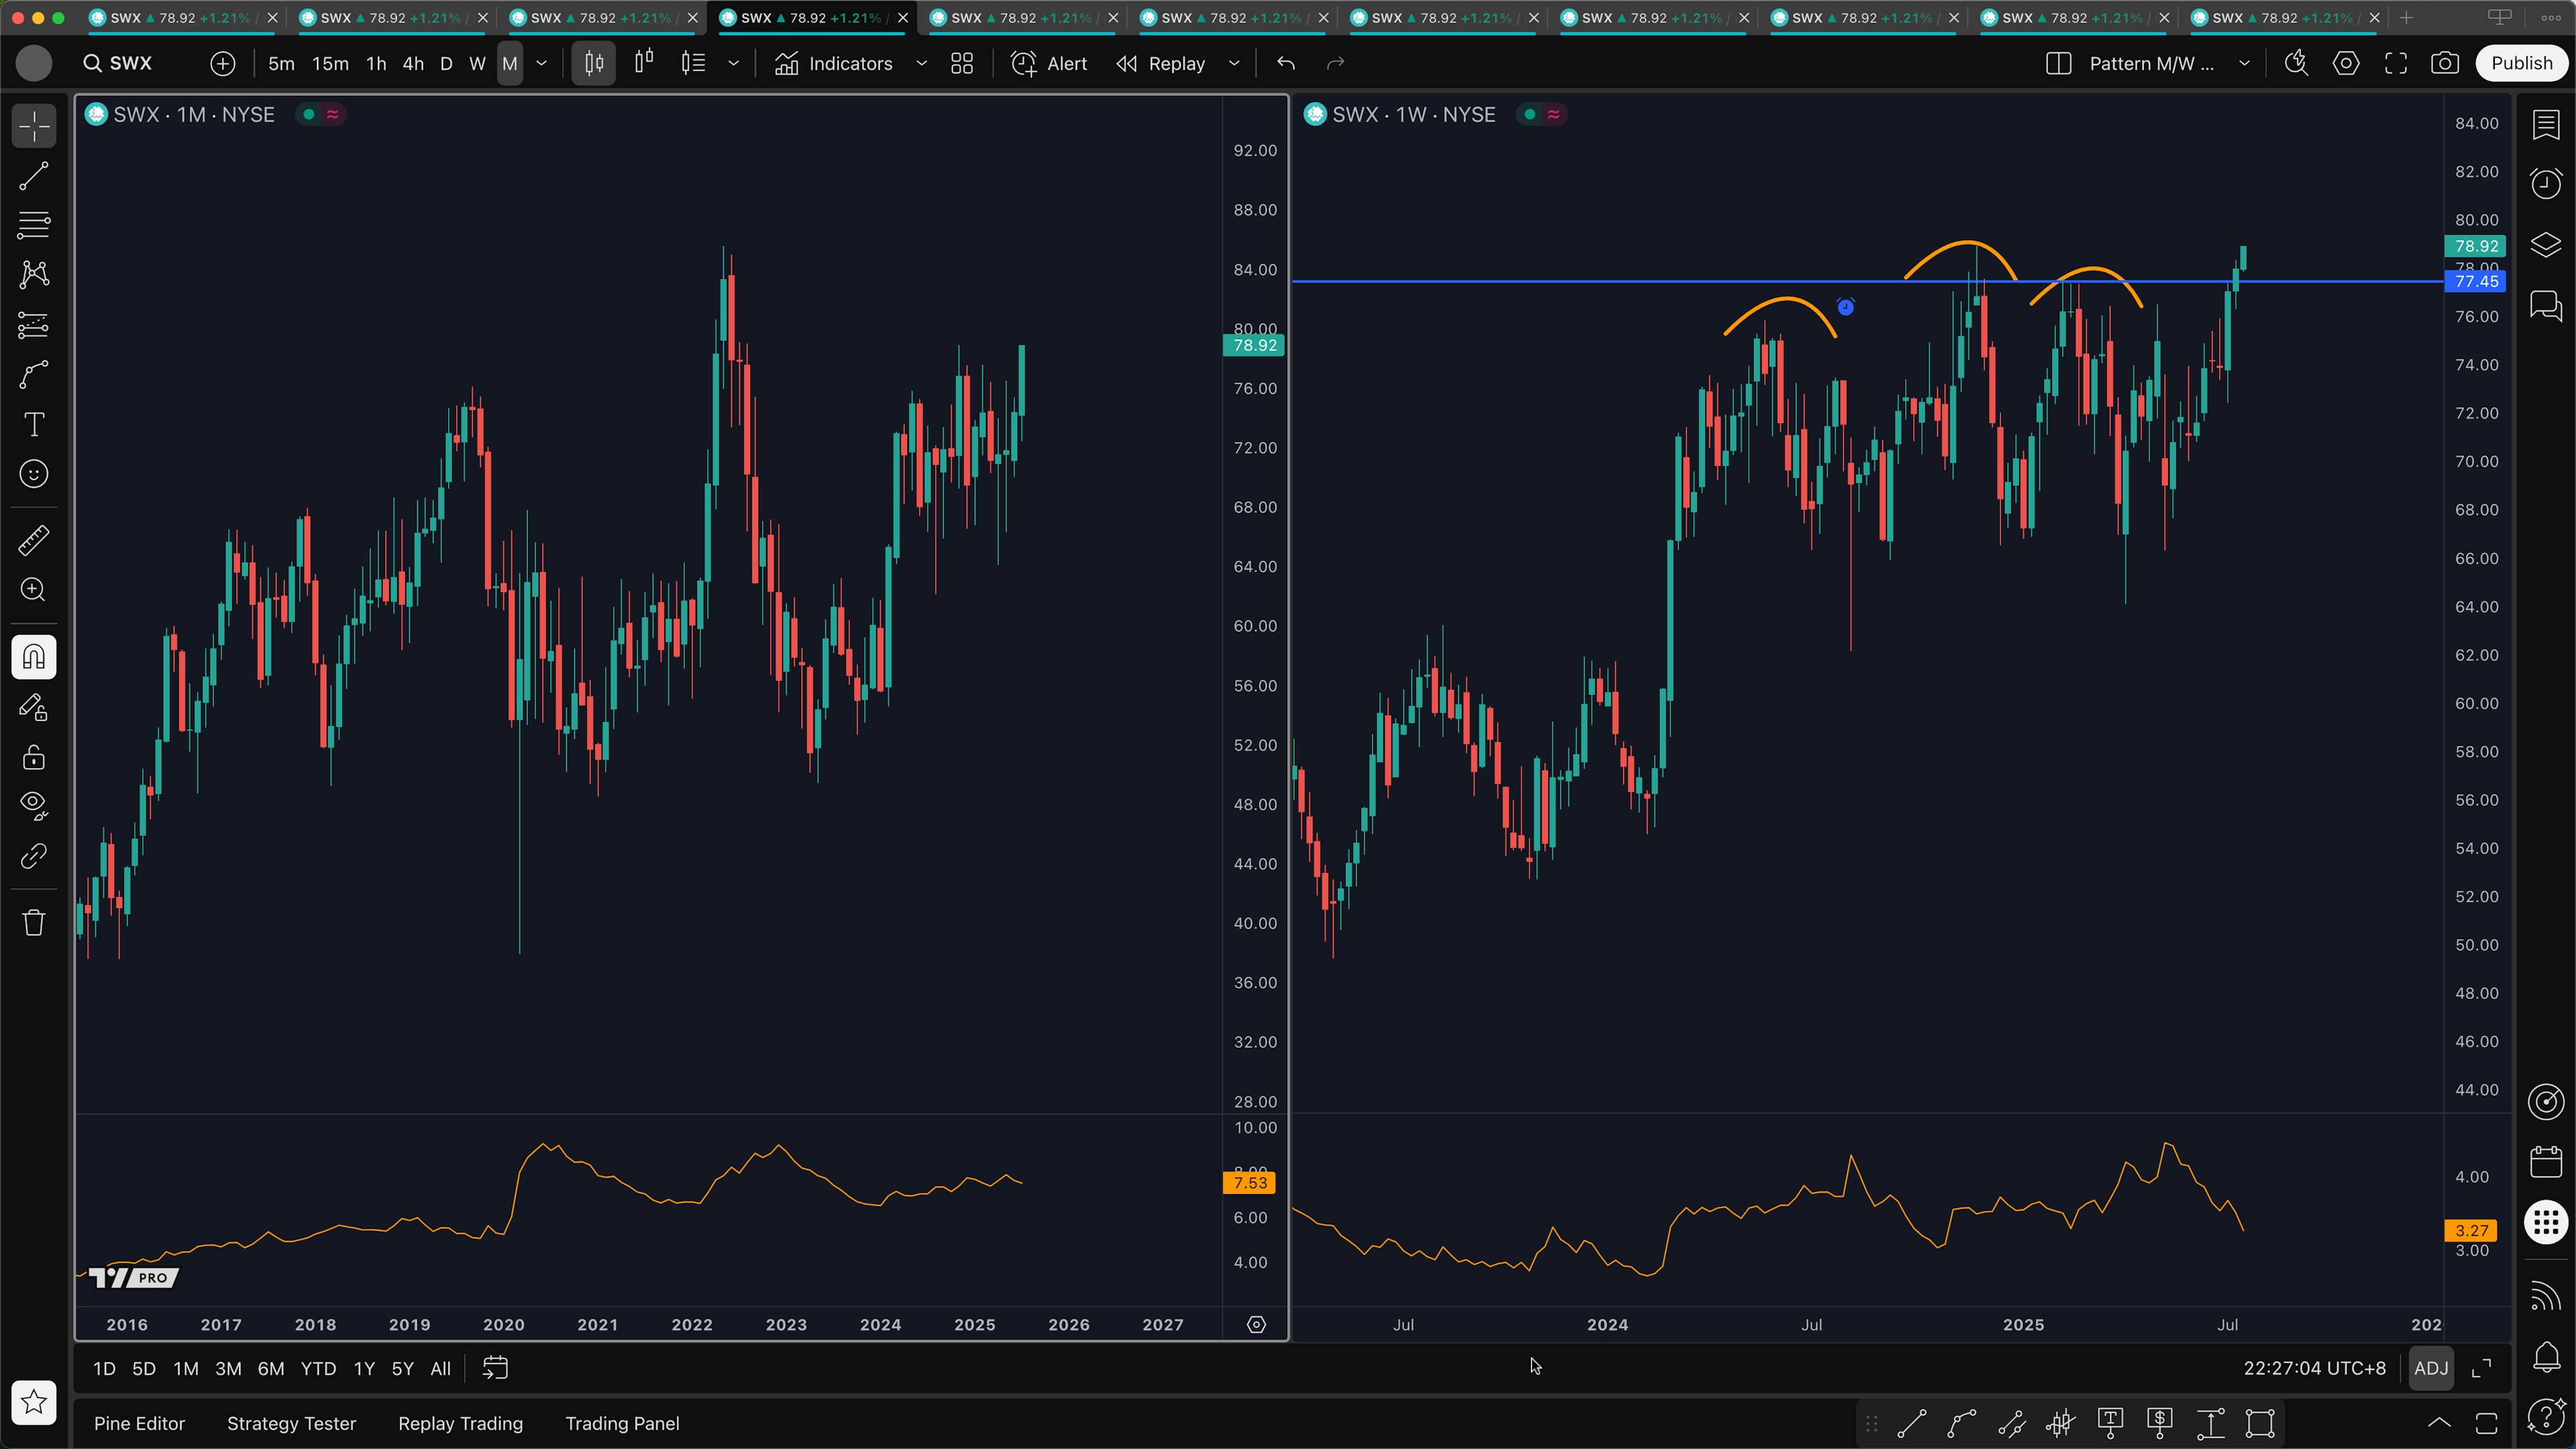Select the W weekly timeframe

tap(477, 63)
